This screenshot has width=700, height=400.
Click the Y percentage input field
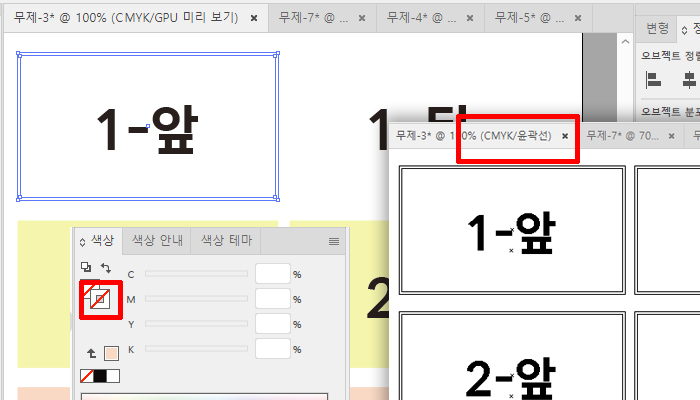273,324
